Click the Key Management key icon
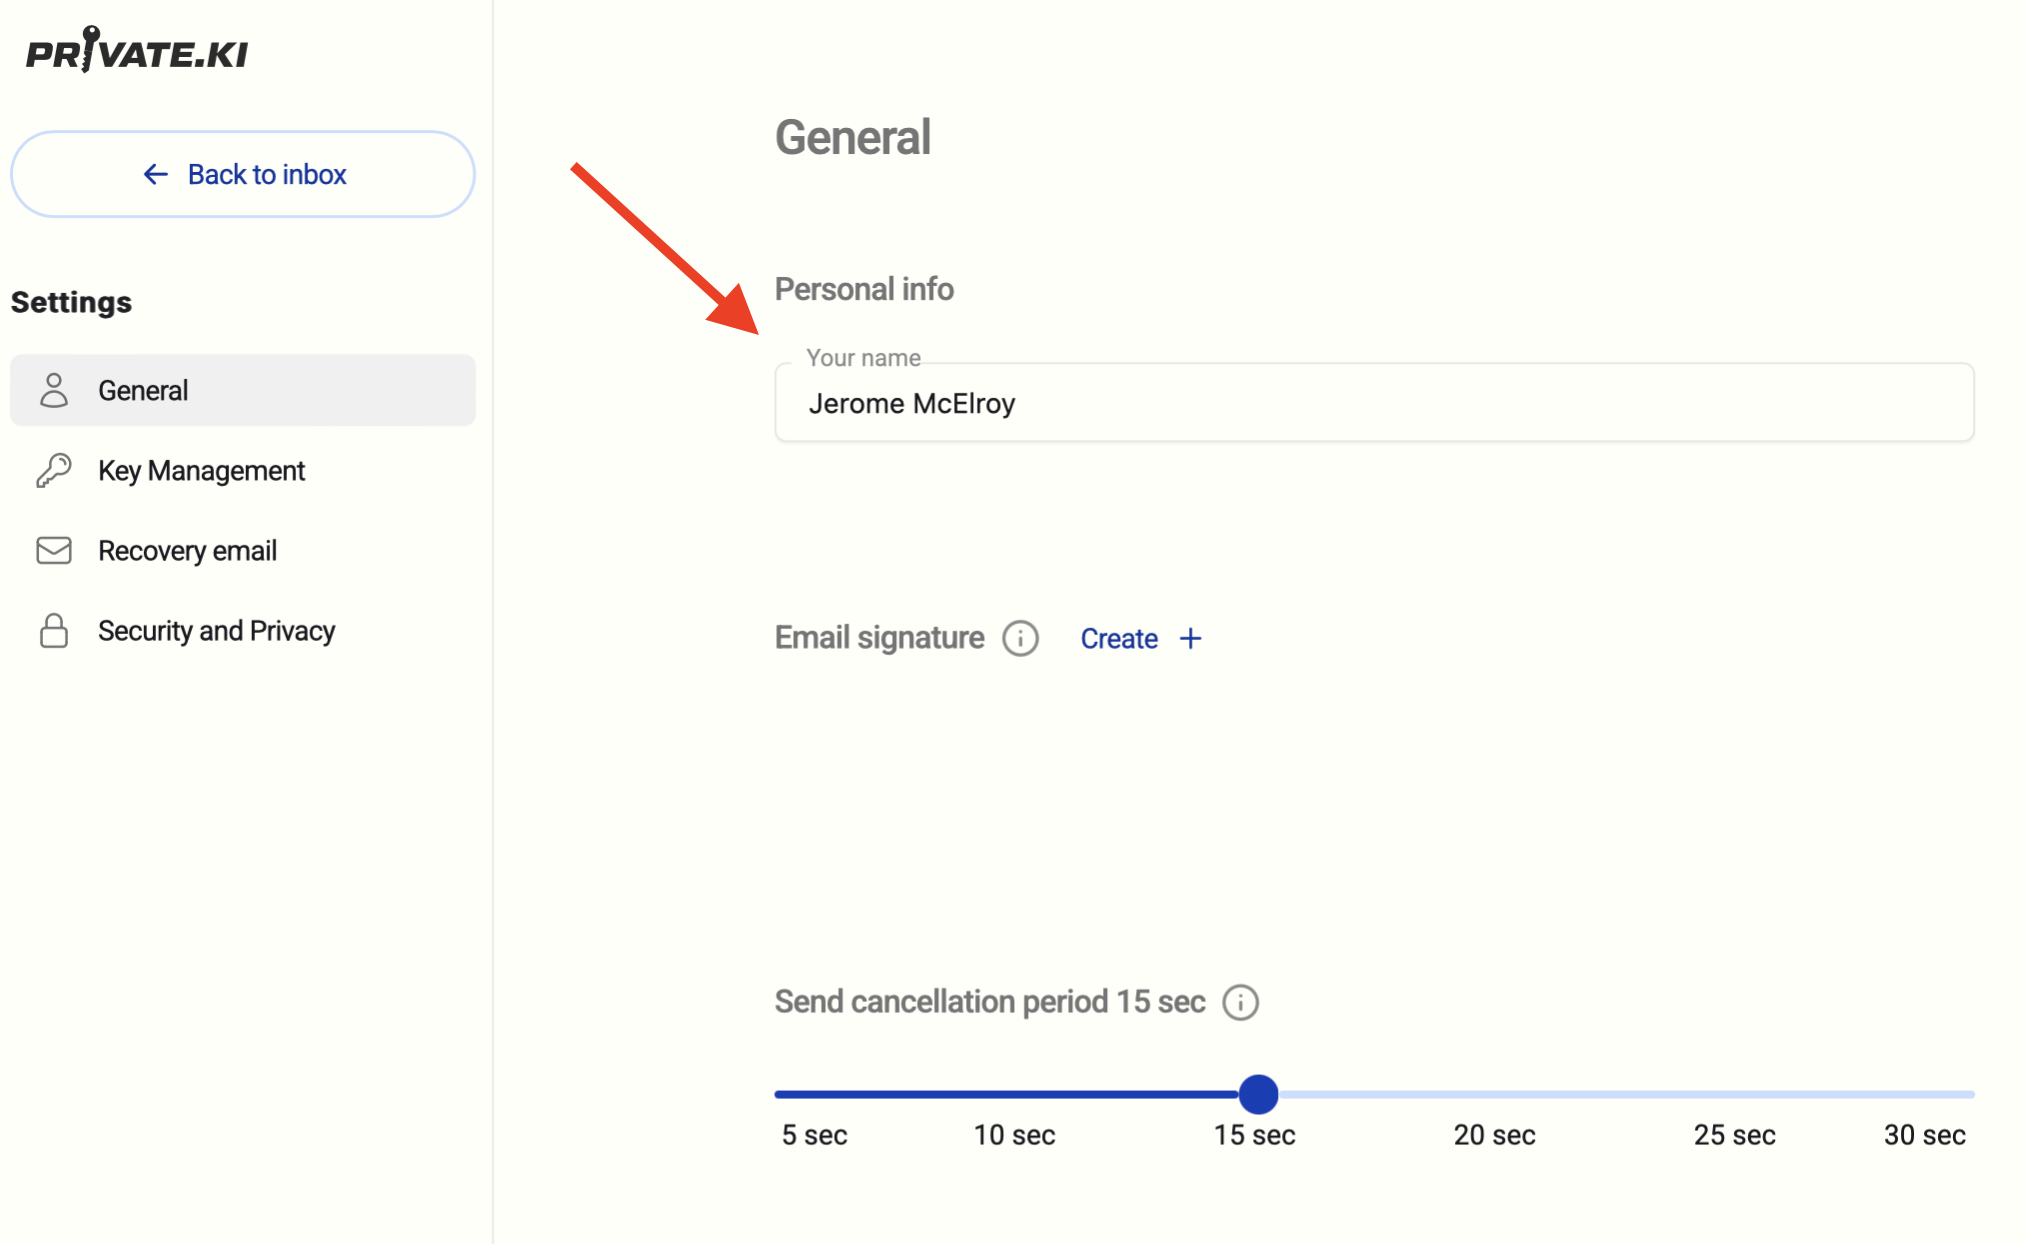 click(54, 470)
